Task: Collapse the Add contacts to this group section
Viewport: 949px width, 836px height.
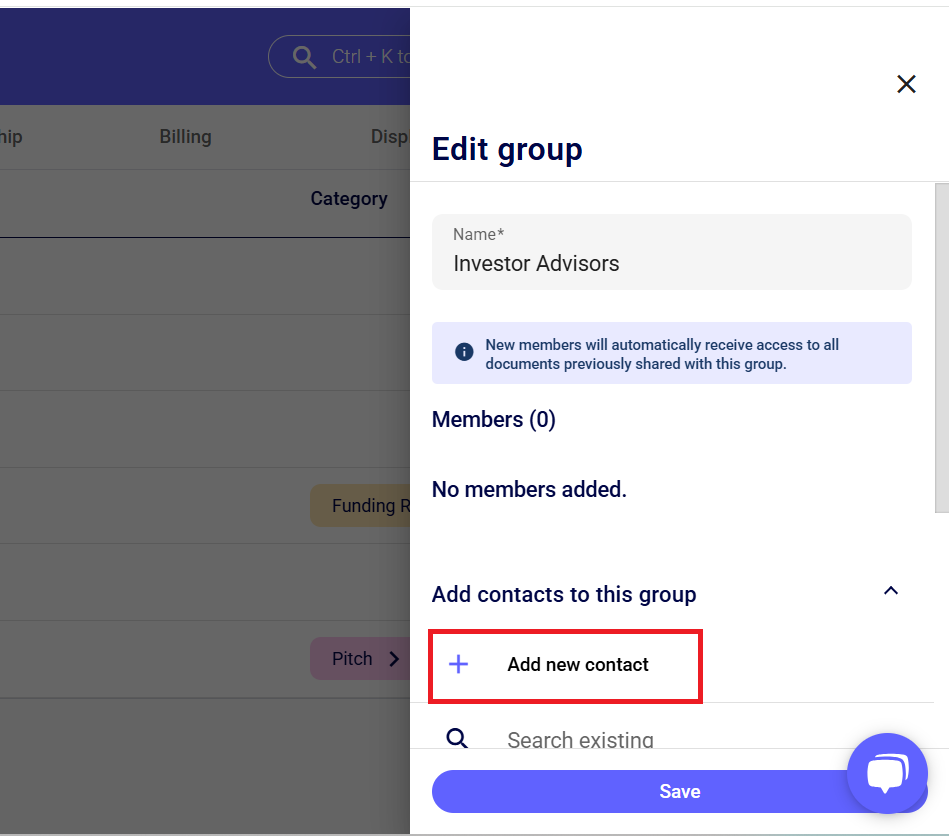Action: (891, 592)
